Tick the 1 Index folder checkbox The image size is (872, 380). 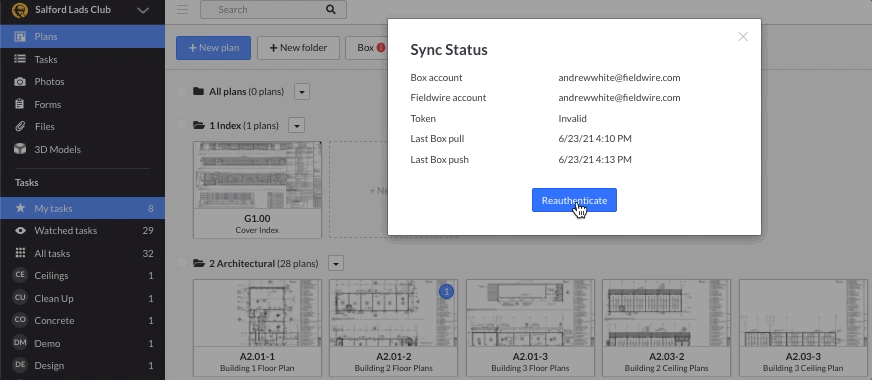pos(181,125)
